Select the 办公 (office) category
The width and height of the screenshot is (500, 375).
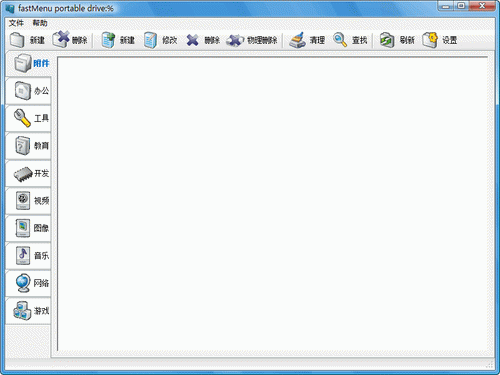pyautogui.click(x=29, y=91)
